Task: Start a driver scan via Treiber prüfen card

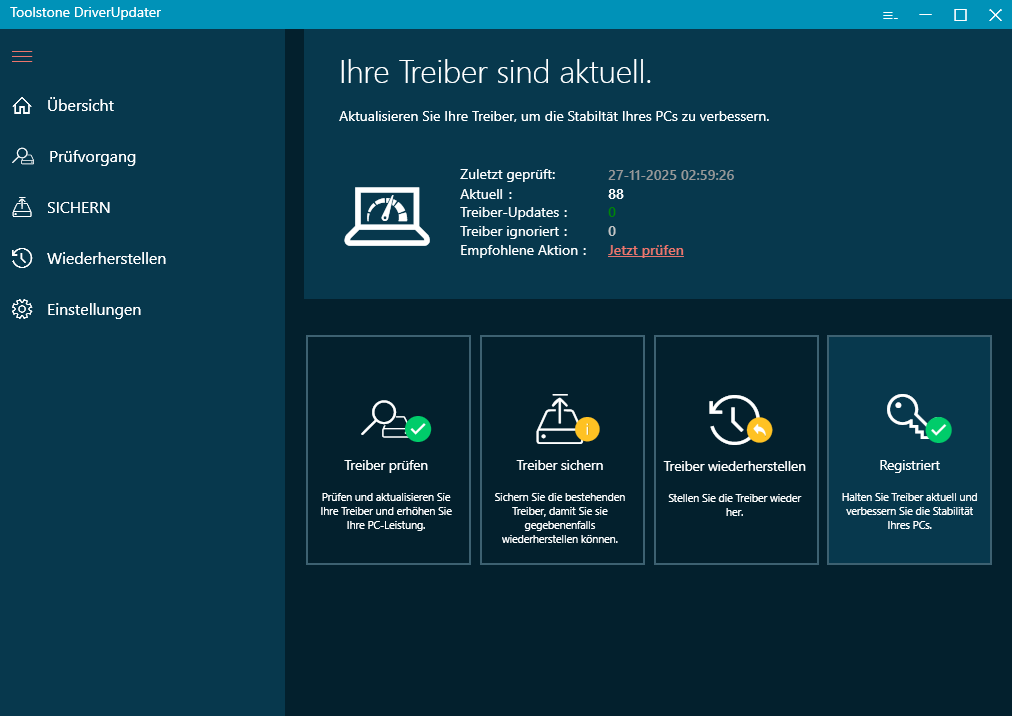Action: click(x=388, y=465)
